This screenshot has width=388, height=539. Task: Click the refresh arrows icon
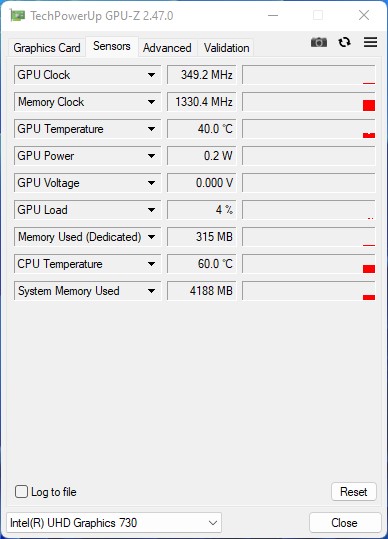(x=344, y=43)
